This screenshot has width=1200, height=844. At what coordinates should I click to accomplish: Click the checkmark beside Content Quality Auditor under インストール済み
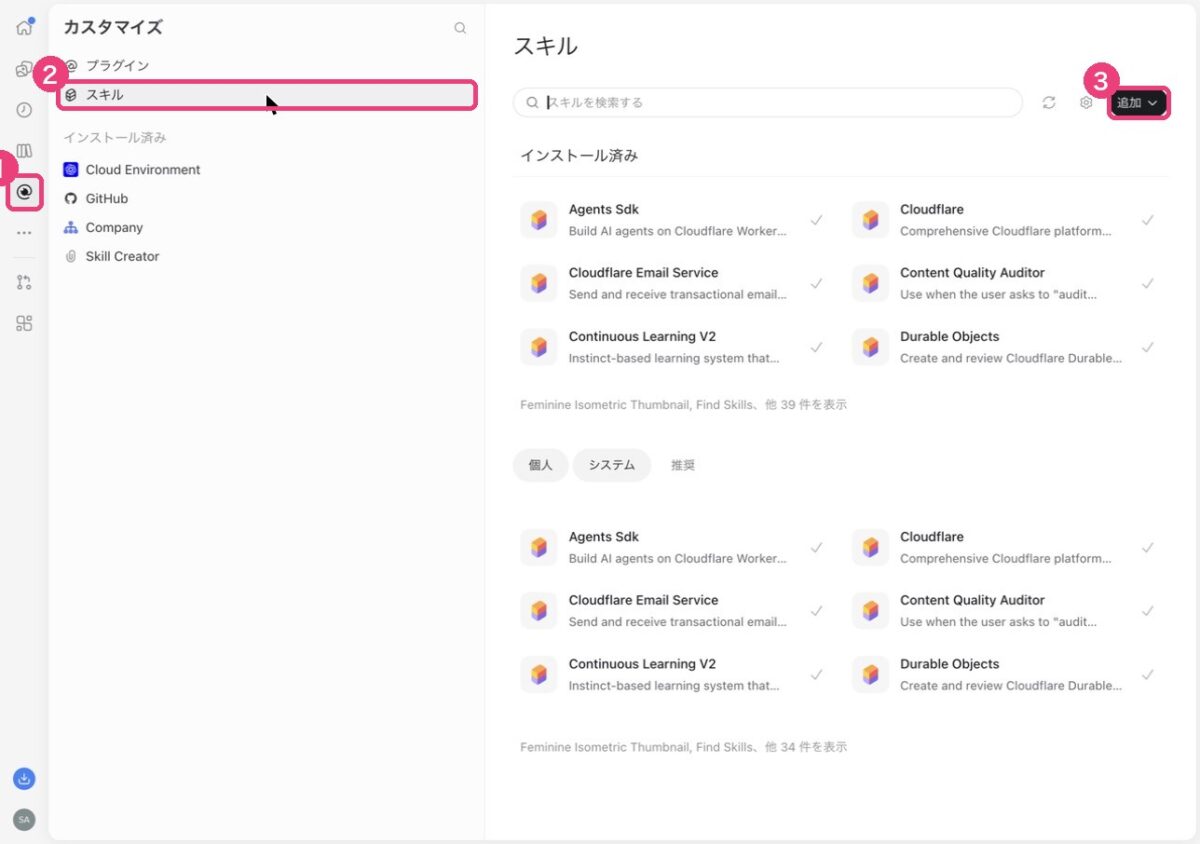(1148, 283)
